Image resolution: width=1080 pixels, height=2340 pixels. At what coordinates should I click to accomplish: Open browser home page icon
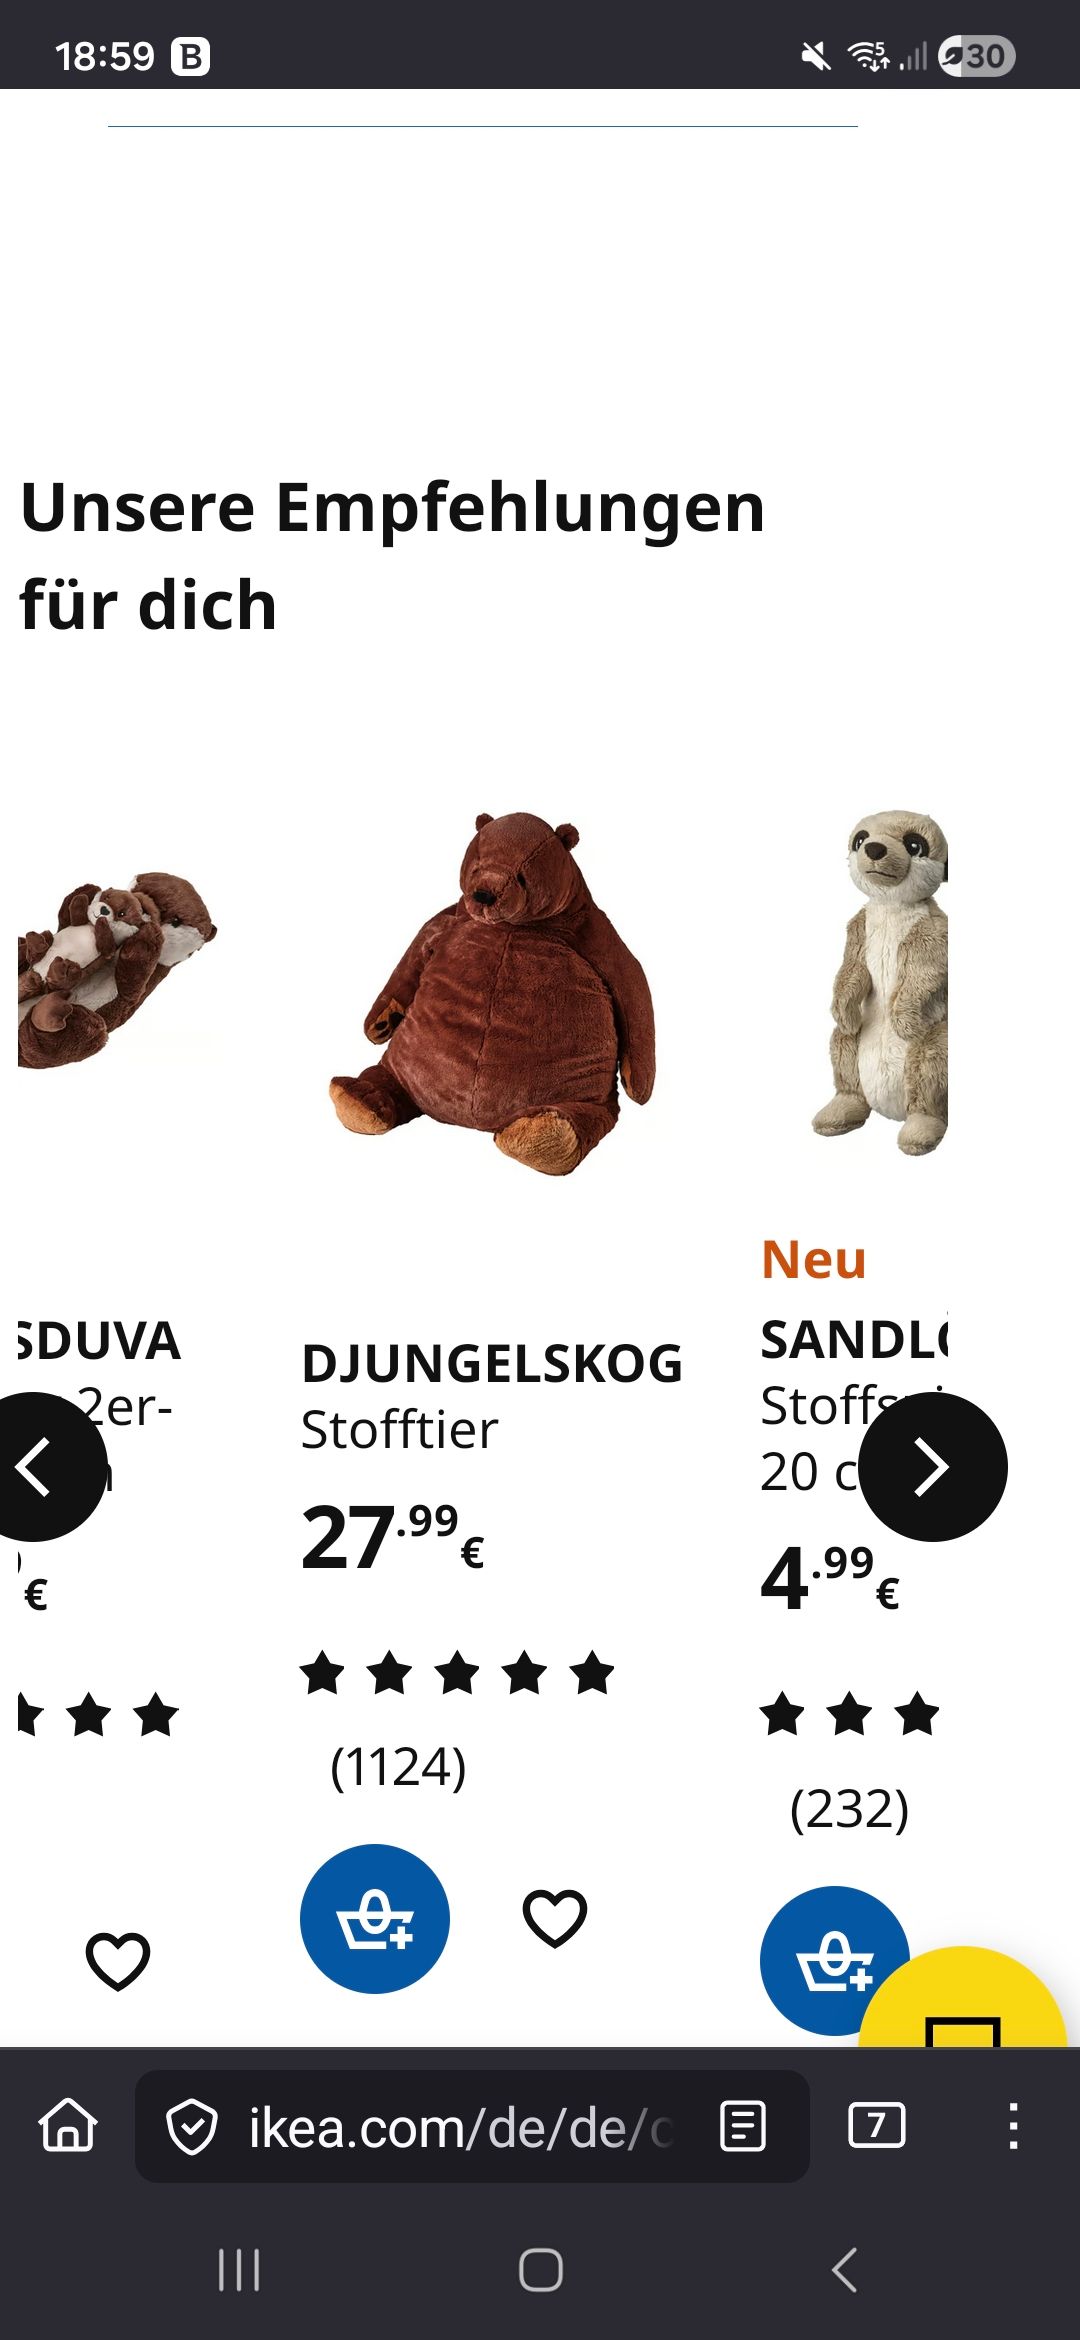click(x=68, y=2125)
